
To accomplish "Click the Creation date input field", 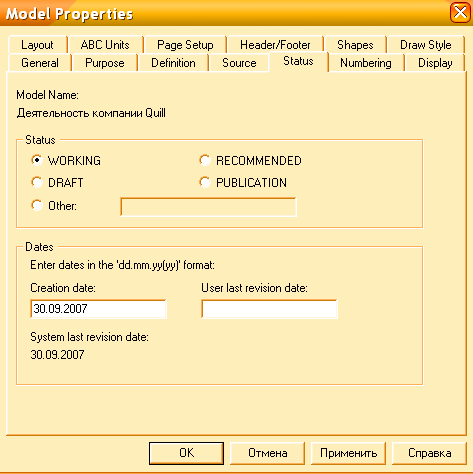I will coord(98,309).
